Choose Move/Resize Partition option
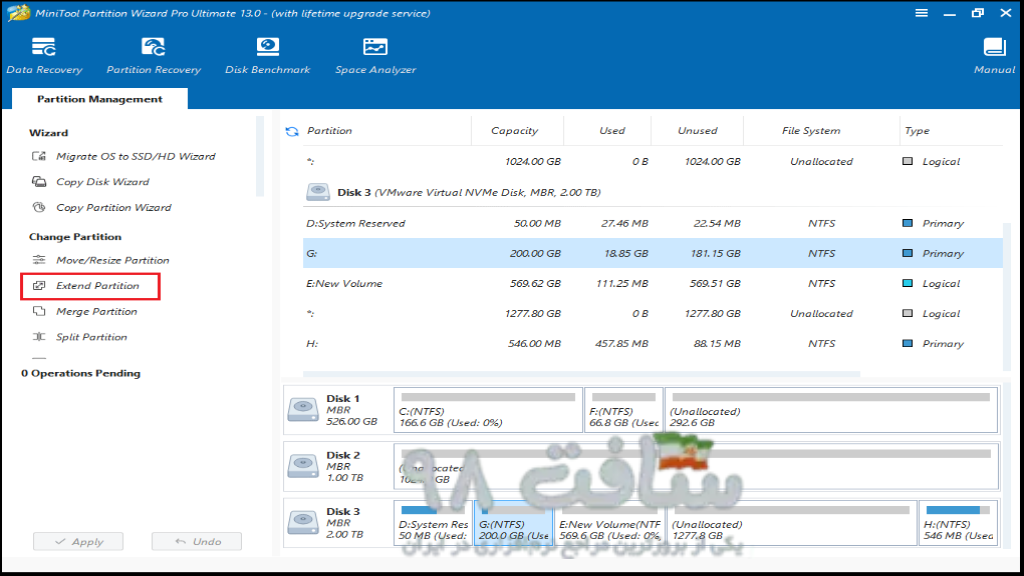This screenshot has width=1024, height=576. 112,260
